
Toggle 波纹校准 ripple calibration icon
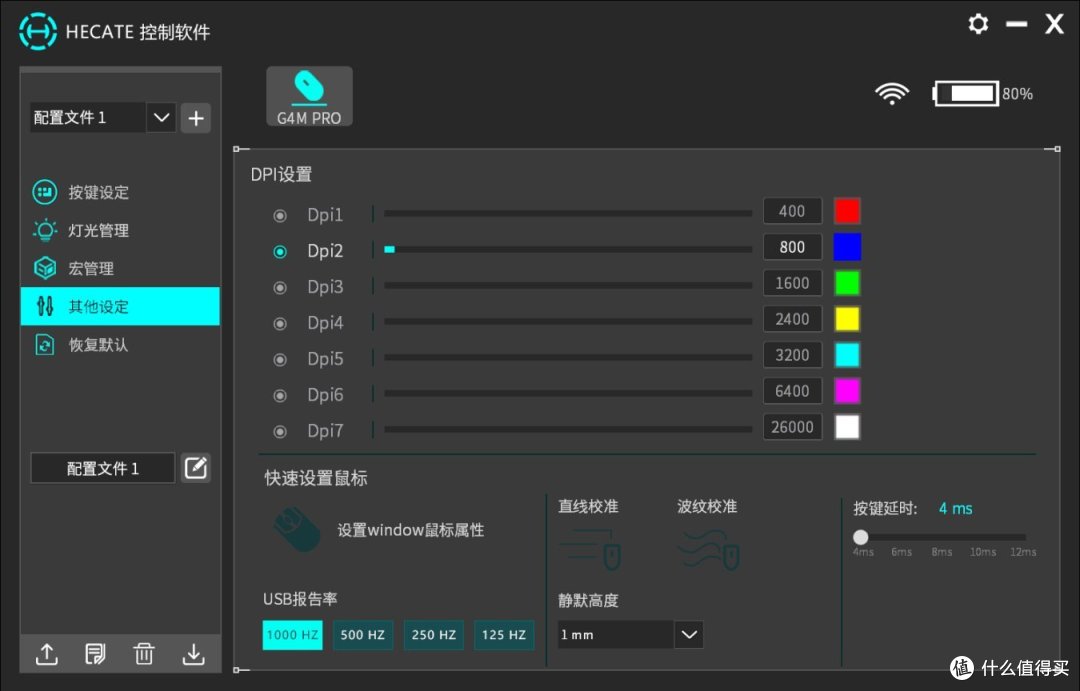[x=709, y=549]
